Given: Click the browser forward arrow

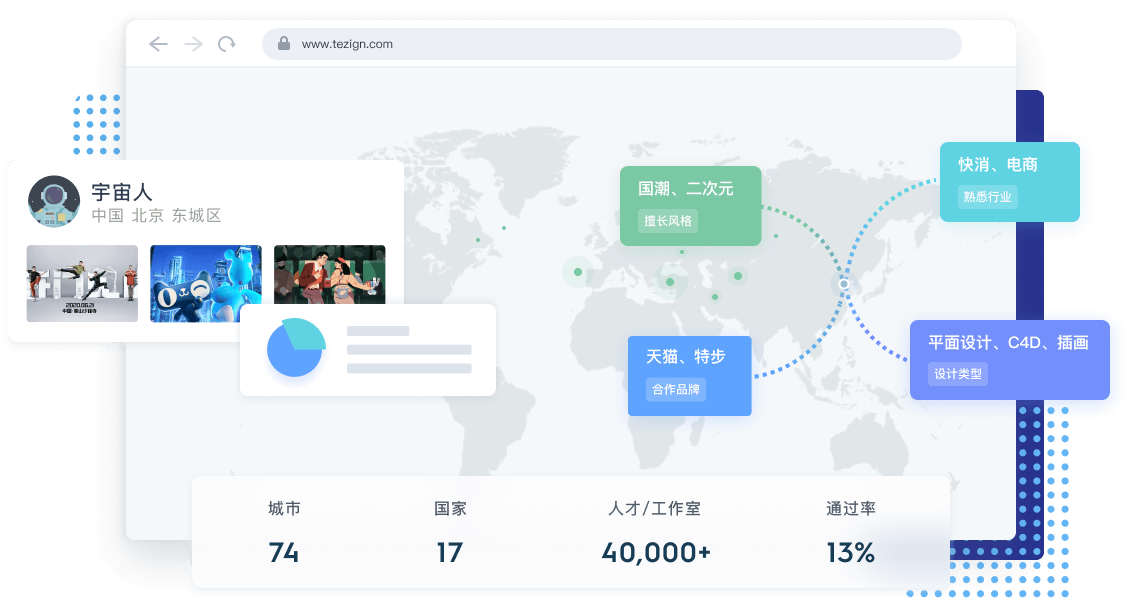Looking at the screenshot, I should (193, 44).
